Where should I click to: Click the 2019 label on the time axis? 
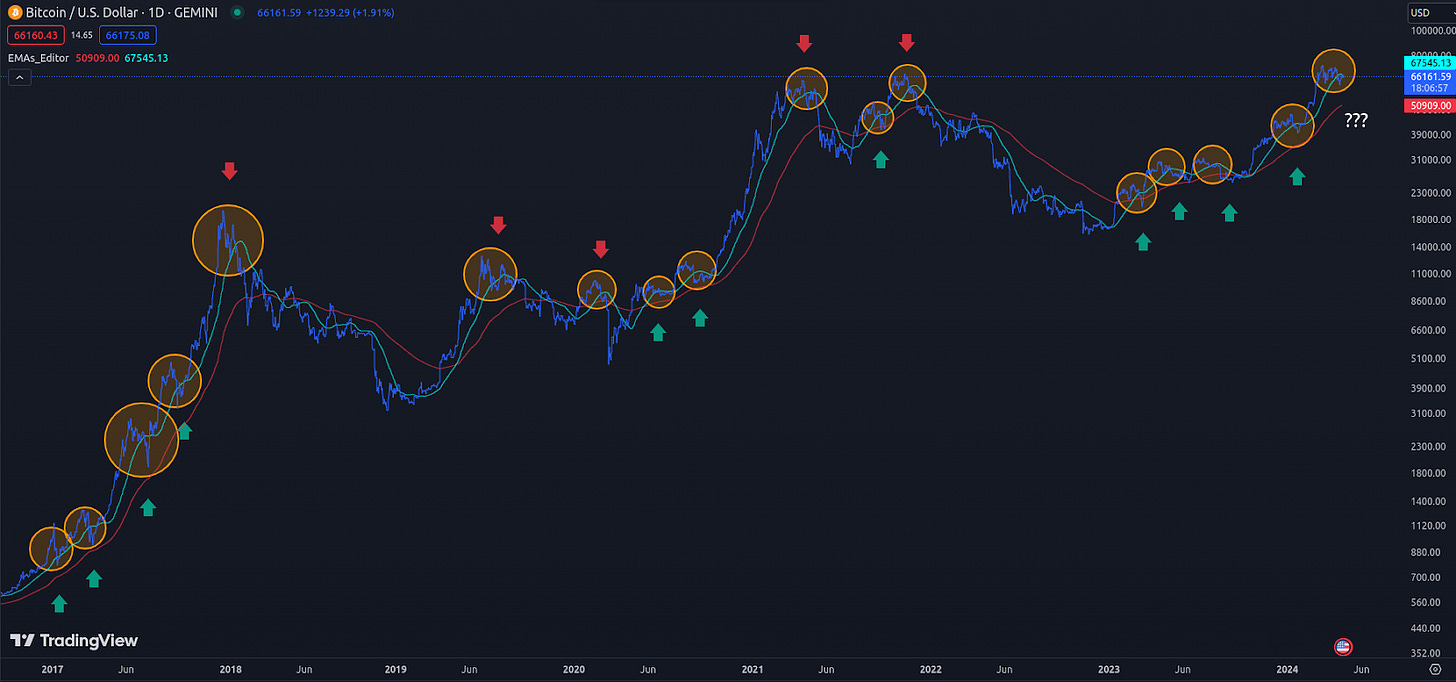pyautogui.click(x=396, y=668)
